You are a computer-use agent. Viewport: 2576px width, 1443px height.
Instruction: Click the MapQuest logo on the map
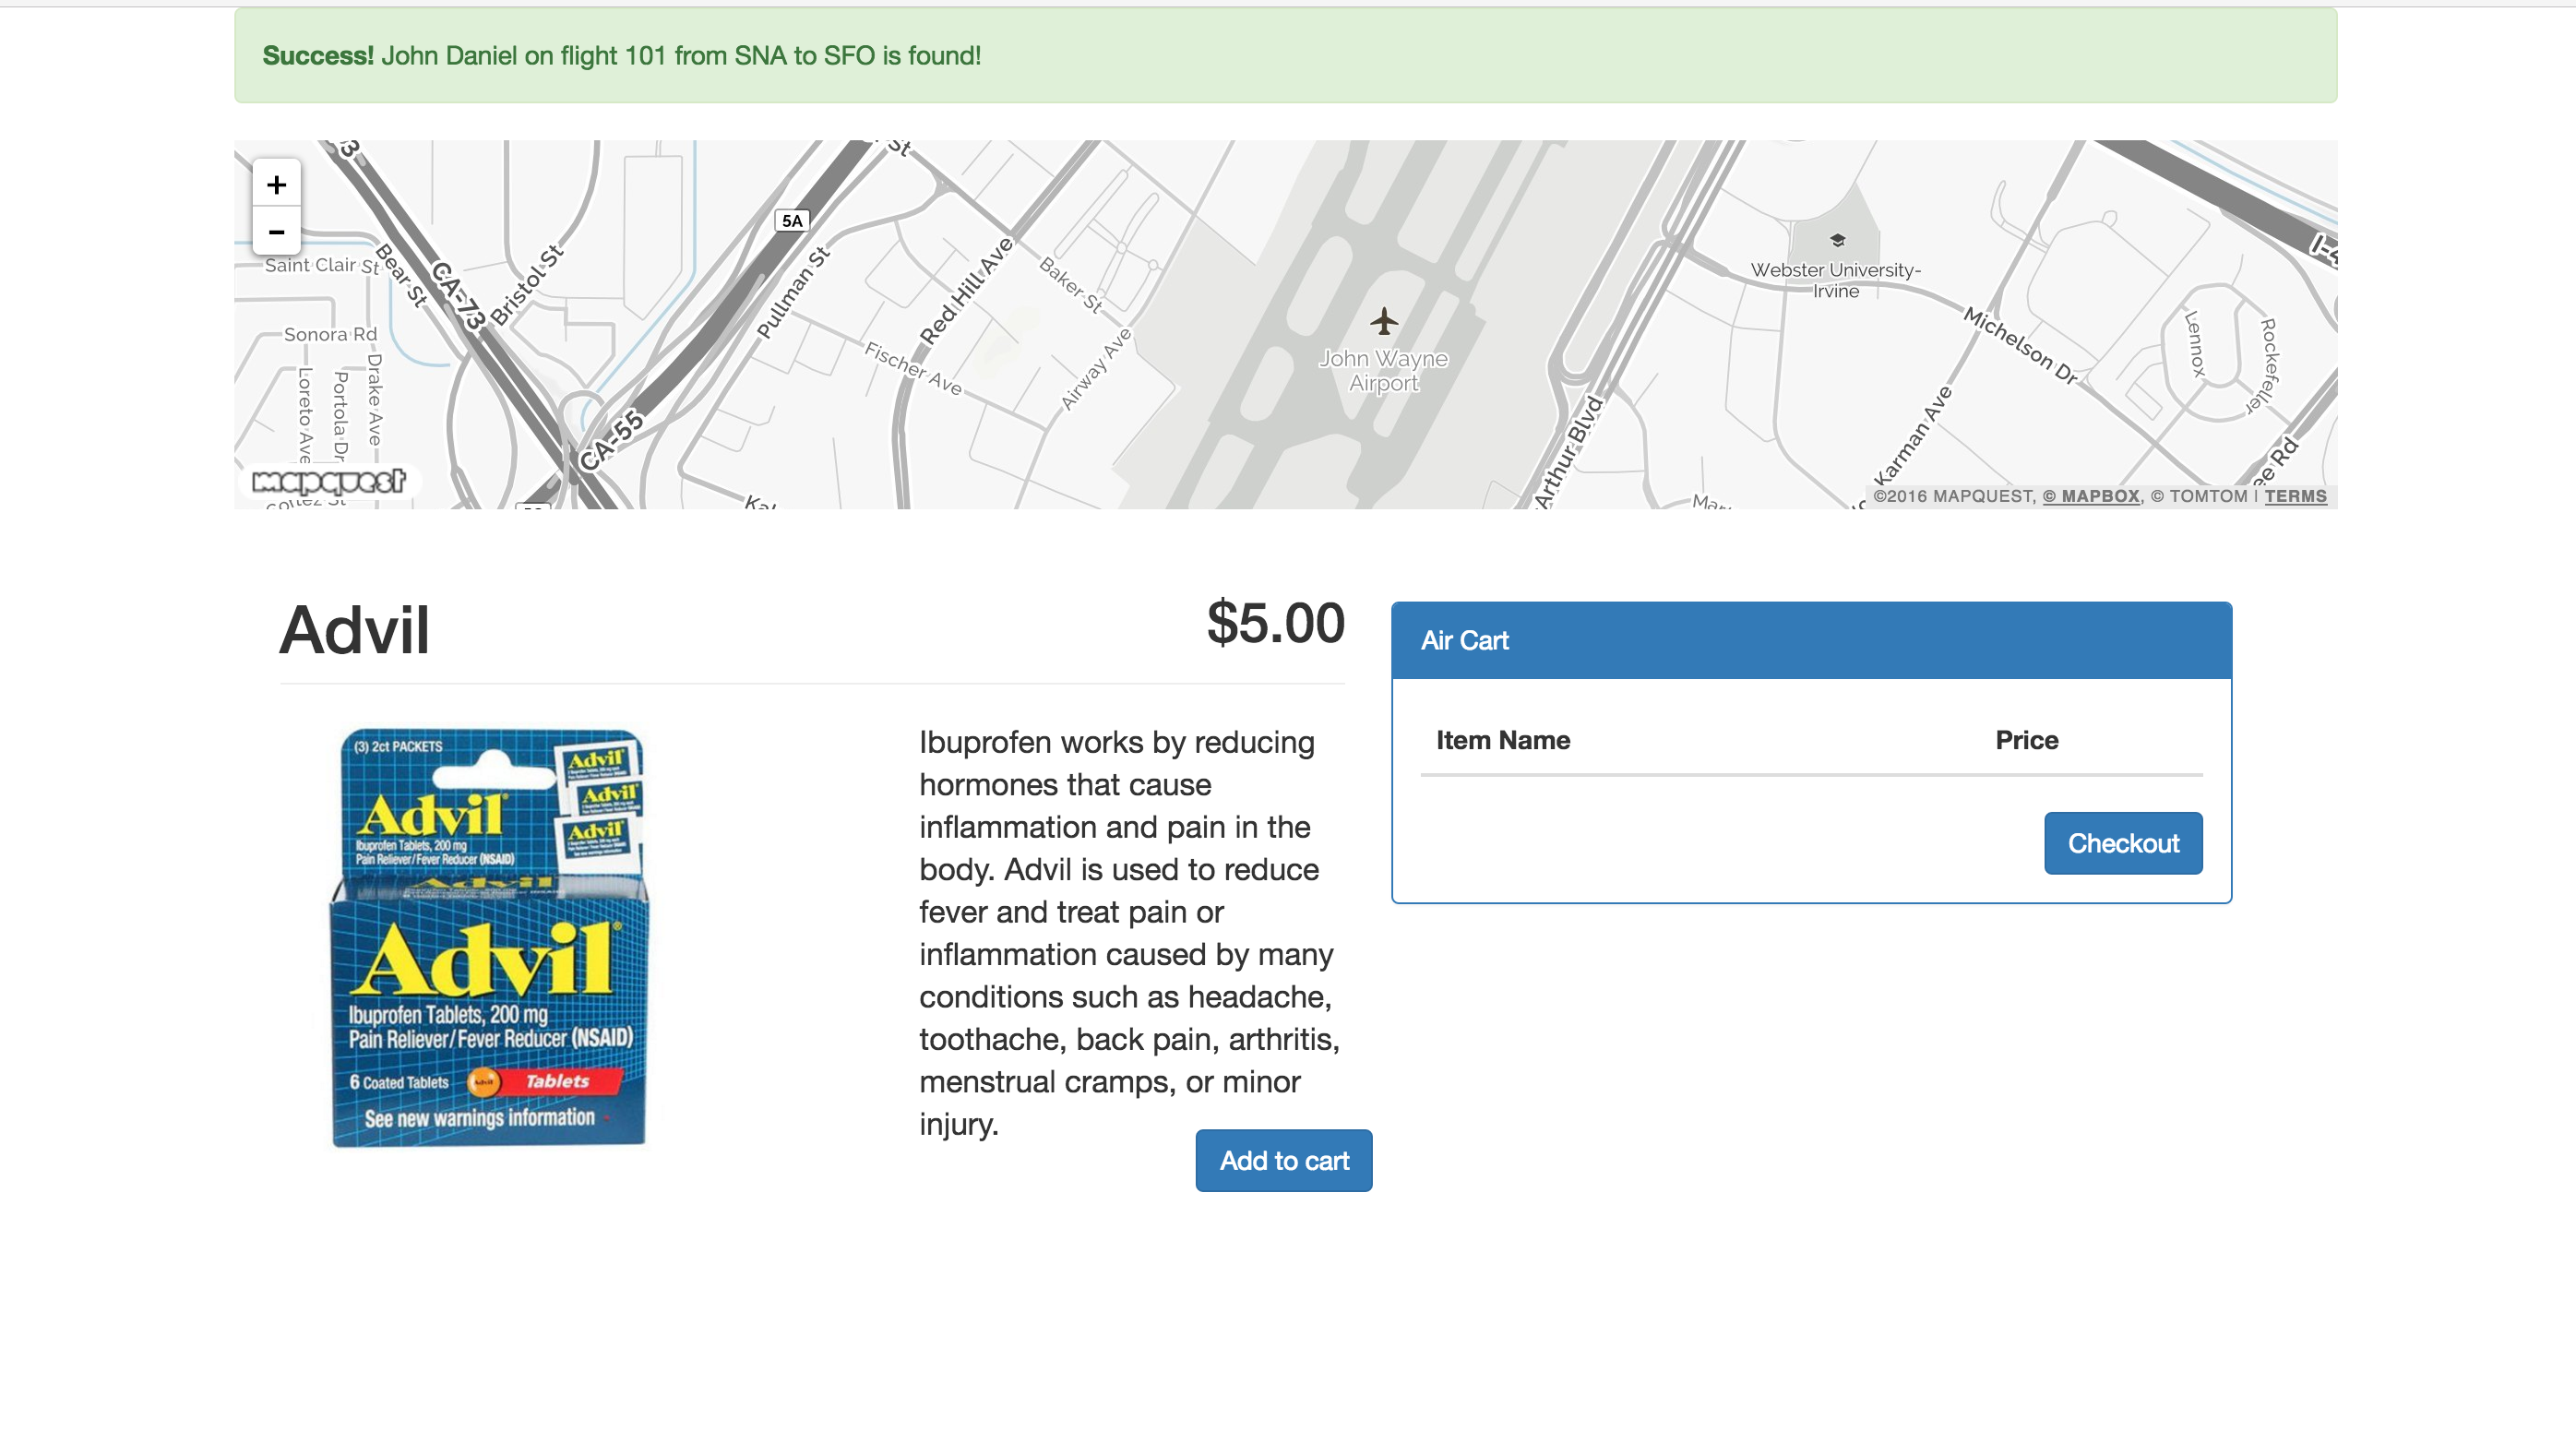[329, 481]
